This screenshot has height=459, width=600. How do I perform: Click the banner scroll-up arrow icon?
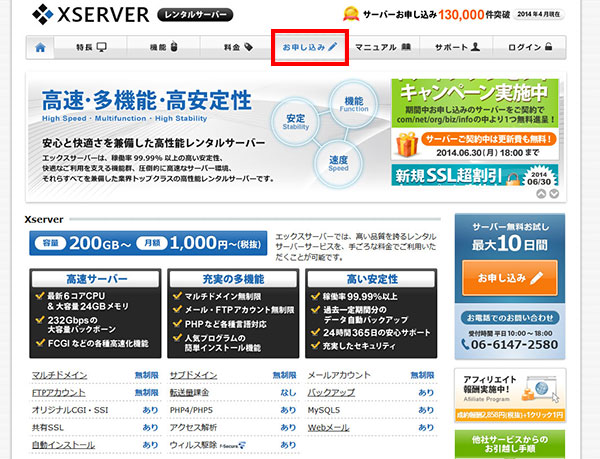click(x=541, y=194)
